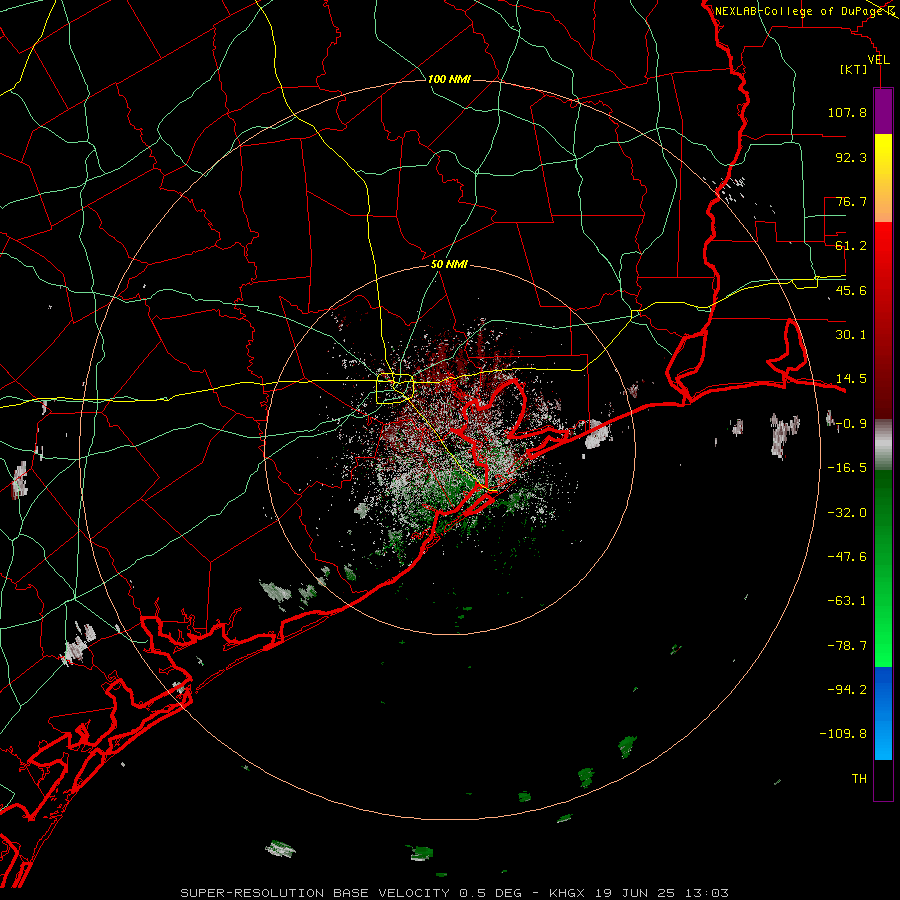Viewport: 900px width, 900px height.
Task: Click the 92.3 velocity scale value
Action: [851, 157]
